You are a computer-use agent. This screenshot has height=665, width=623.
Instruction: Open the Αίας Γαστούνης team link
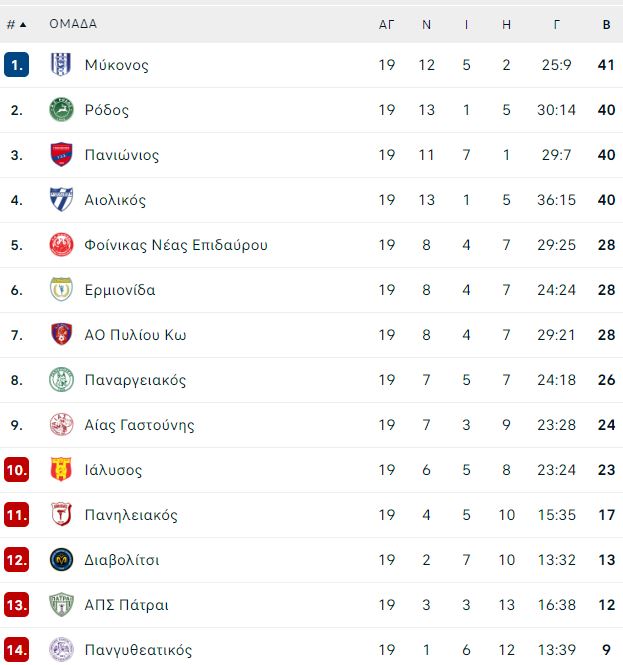[x=140, y=425]
